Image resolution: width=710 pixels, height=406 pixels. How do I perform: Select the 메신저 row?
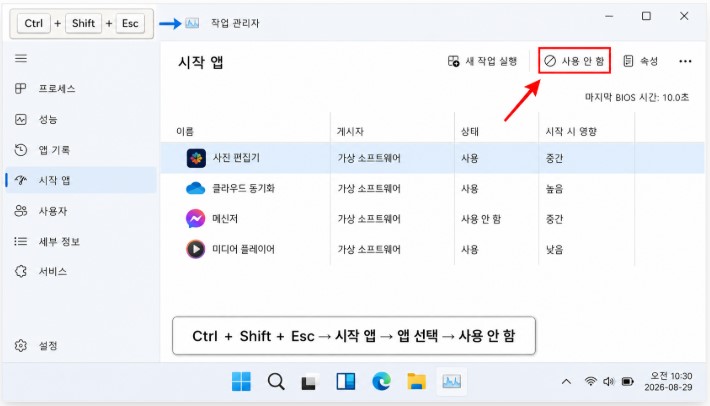click(x=432, y=219)
